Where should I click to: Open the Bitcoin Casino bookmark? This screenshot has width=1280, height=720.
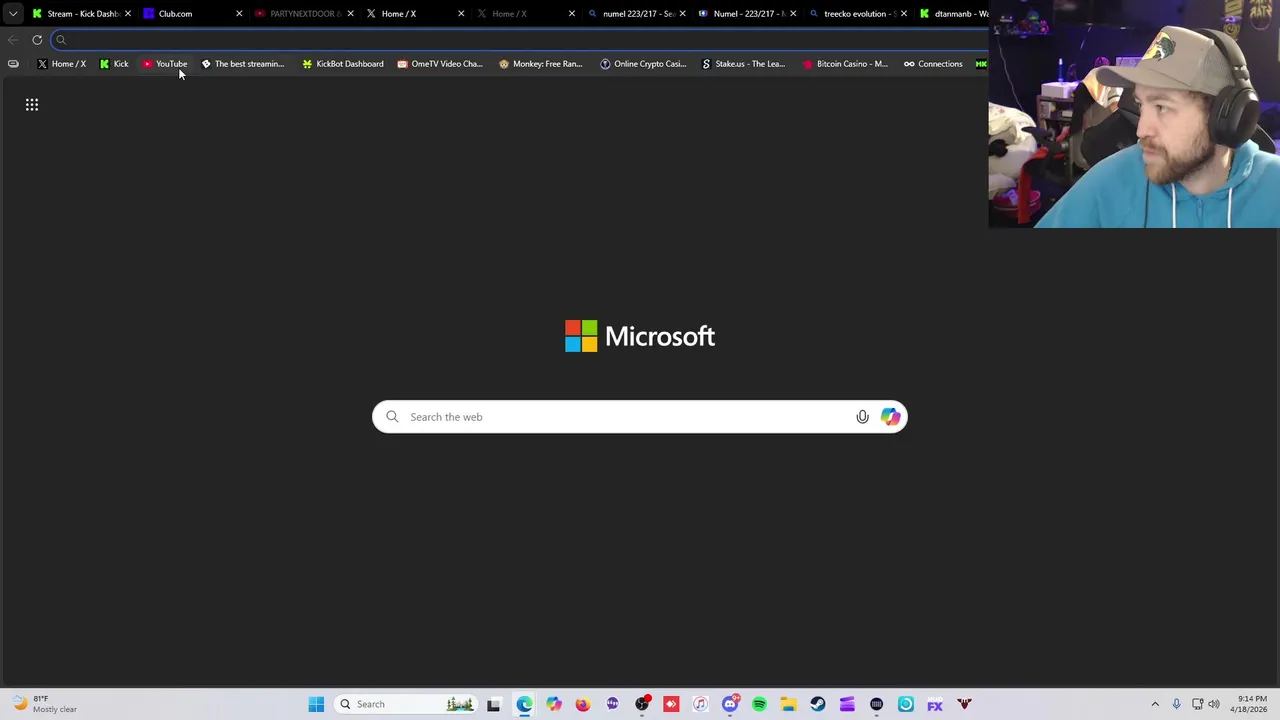[x=845, y=64]
